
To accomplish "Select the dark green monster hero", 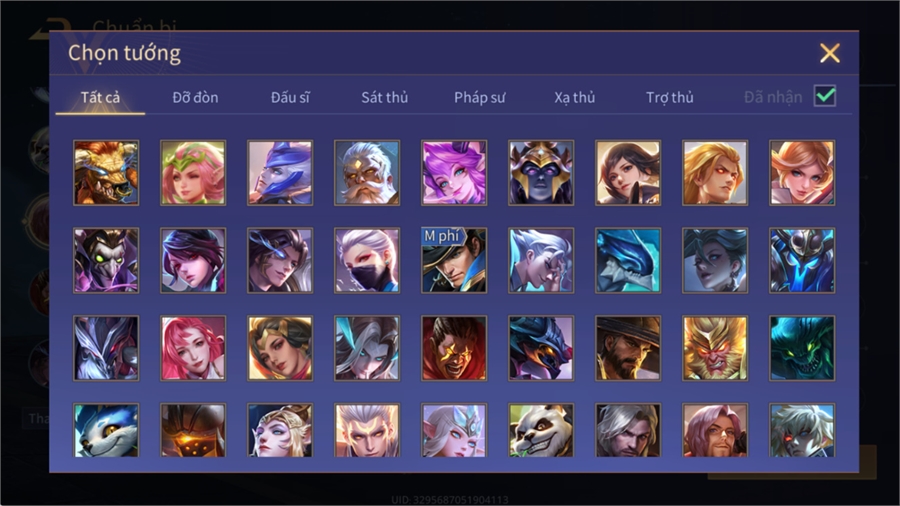I will [x=802, y=348].
